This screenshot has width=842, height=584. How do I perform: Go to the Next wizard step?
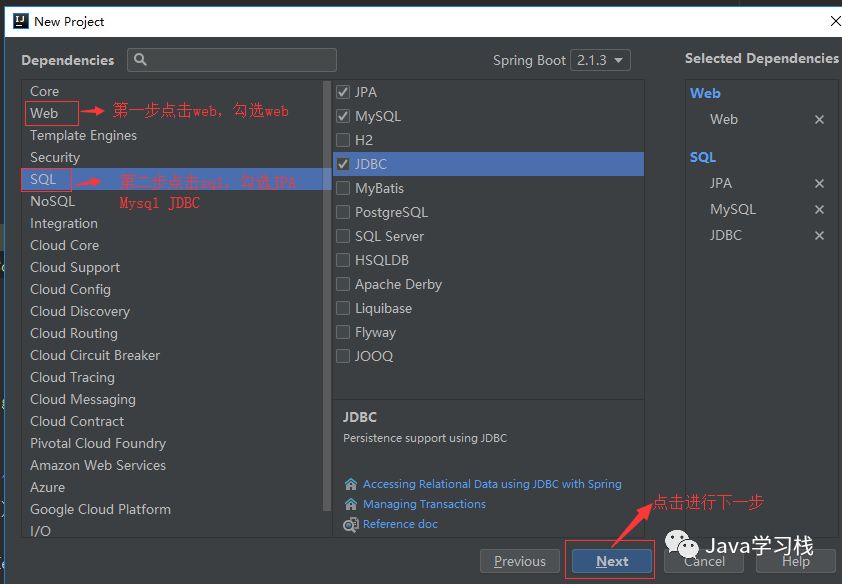[x=612, y=561]
